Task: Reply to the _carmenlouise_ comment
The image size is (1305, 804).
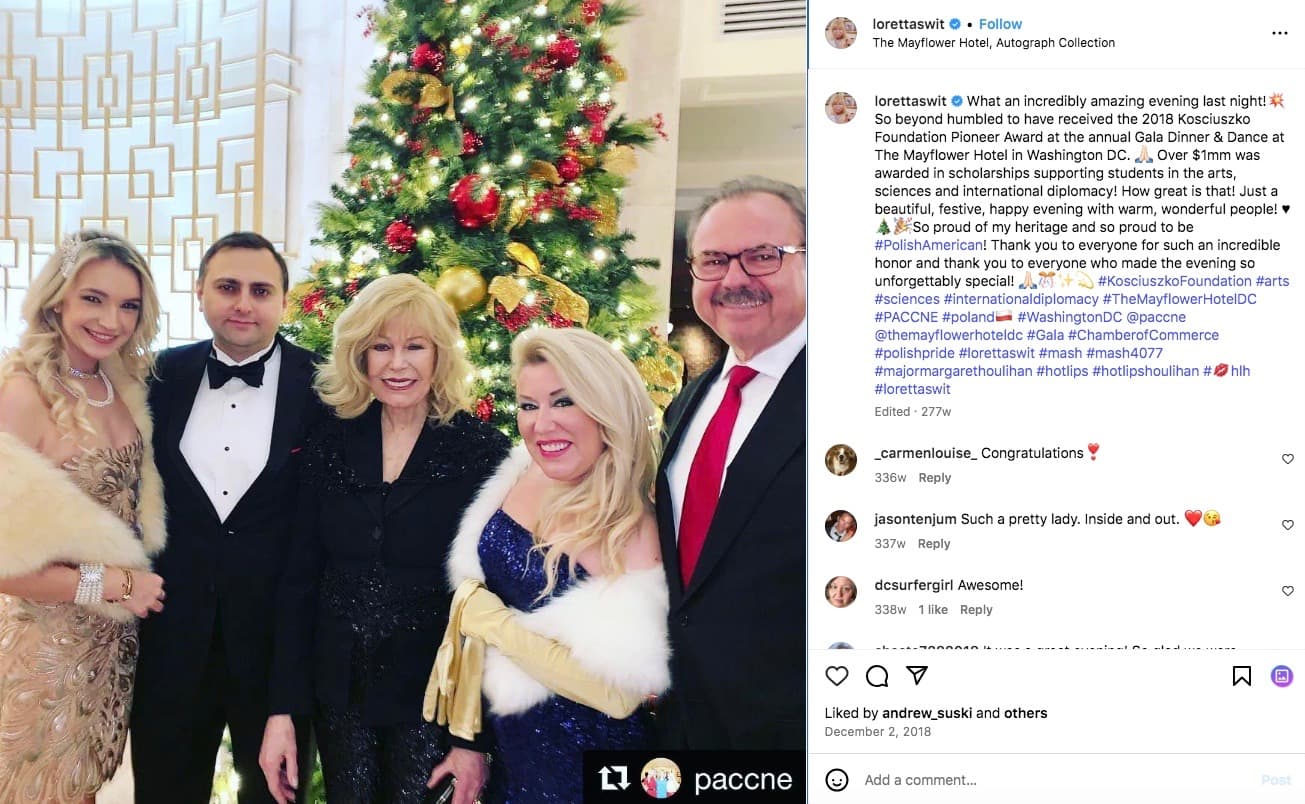Action: 935,478
